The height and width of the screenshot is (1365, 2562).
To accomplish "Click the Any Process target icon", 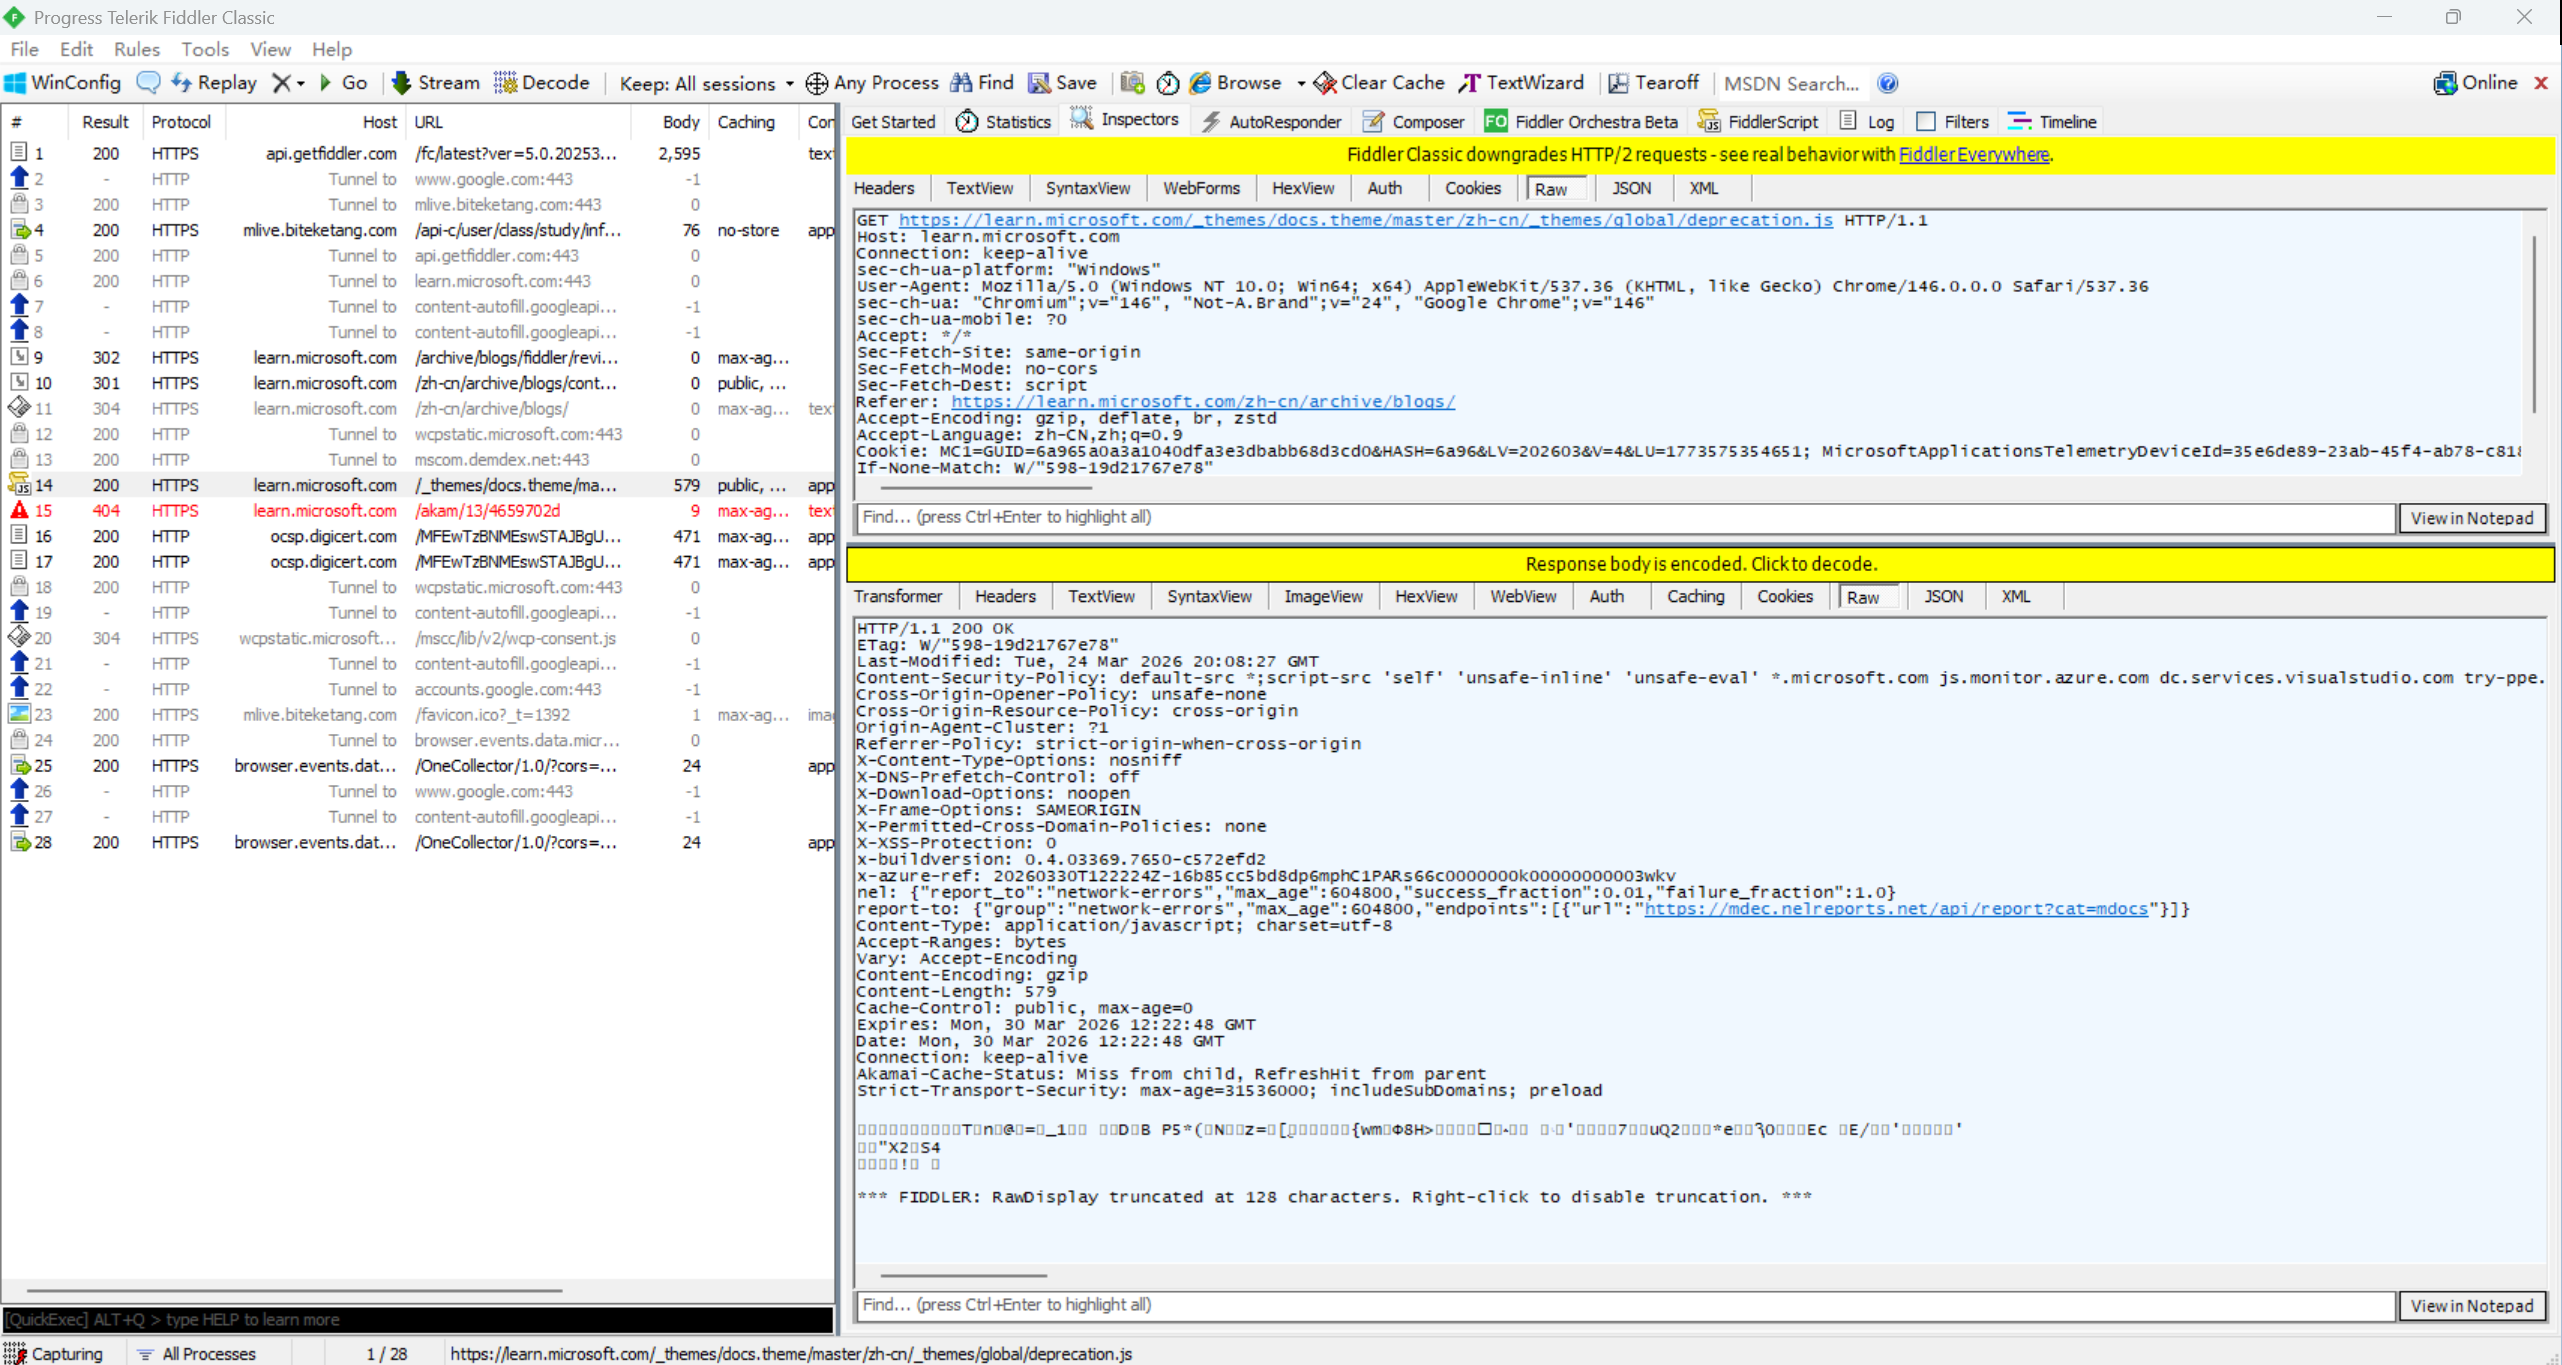I will click(x=817, y=83).
